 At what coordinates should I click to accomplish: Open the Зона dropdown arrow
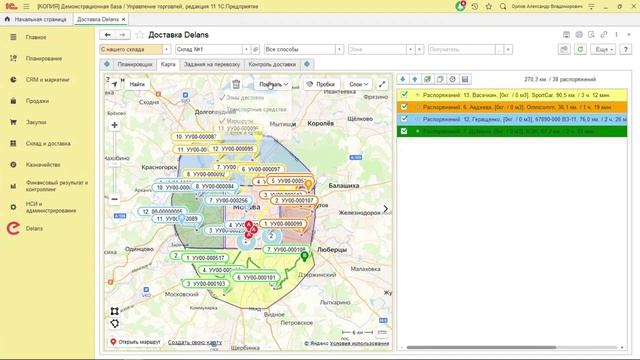[x=410, y=49]
